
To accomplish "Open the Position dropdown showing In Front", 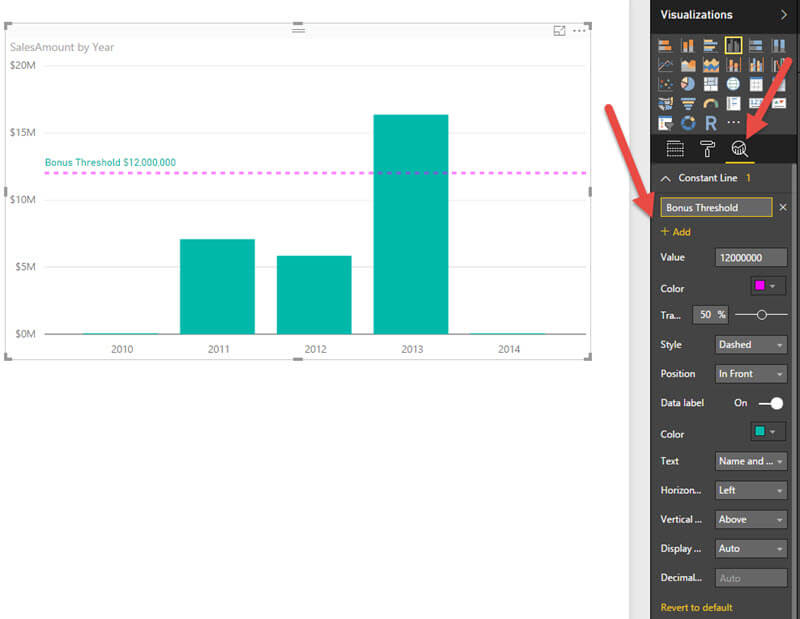I will [x=751, y=374].
